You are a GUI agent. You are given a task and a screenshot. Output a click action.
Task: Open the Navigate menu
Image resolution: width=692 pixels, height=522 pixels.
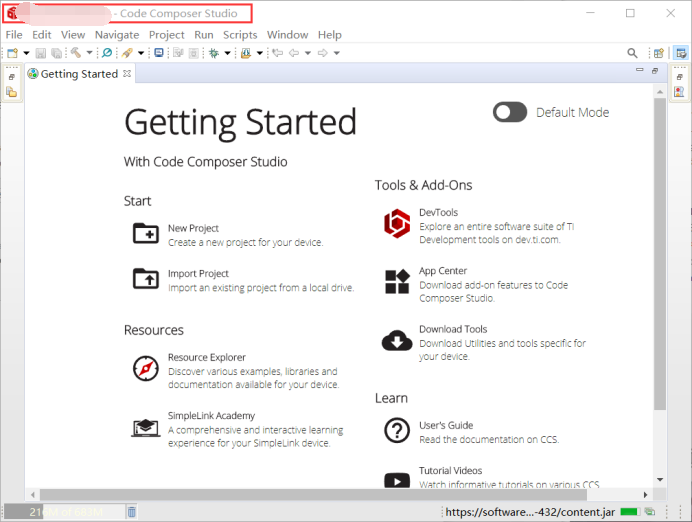[117, 35]
